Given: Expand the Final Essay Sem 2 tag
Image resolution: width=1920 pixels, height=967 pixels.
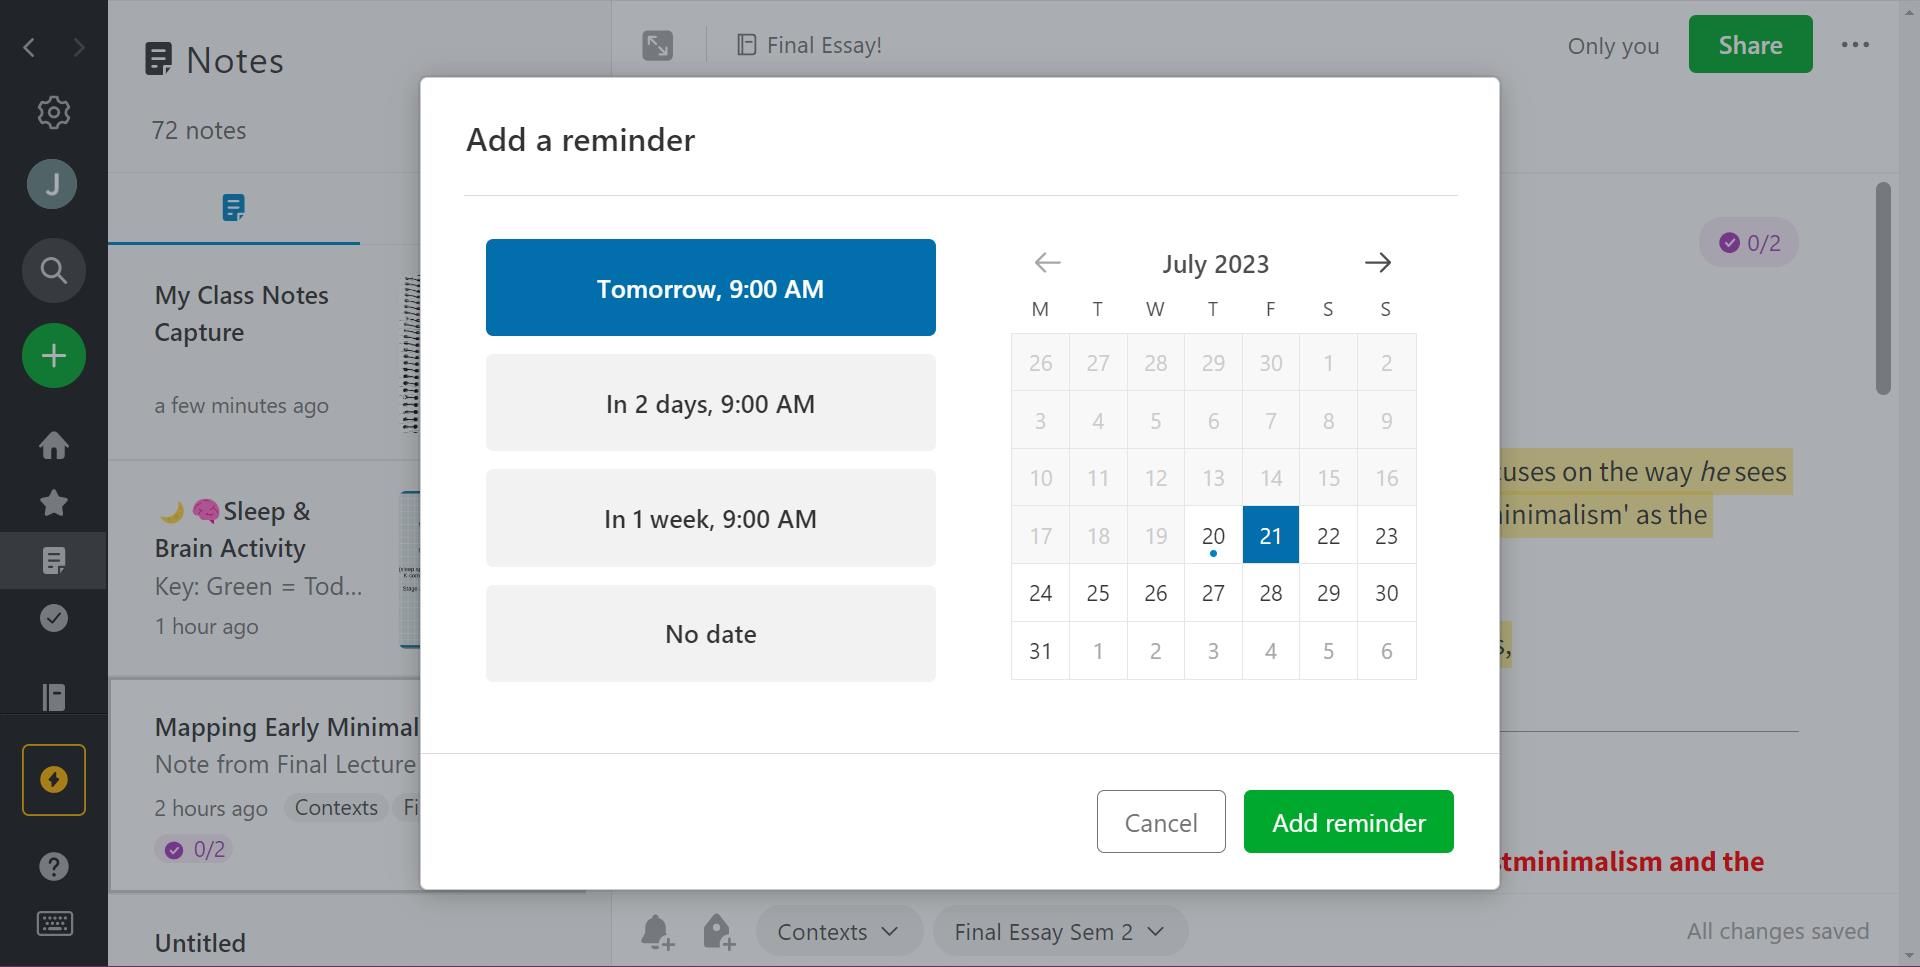Looking at the screenshot, I should click(1059, 932).
